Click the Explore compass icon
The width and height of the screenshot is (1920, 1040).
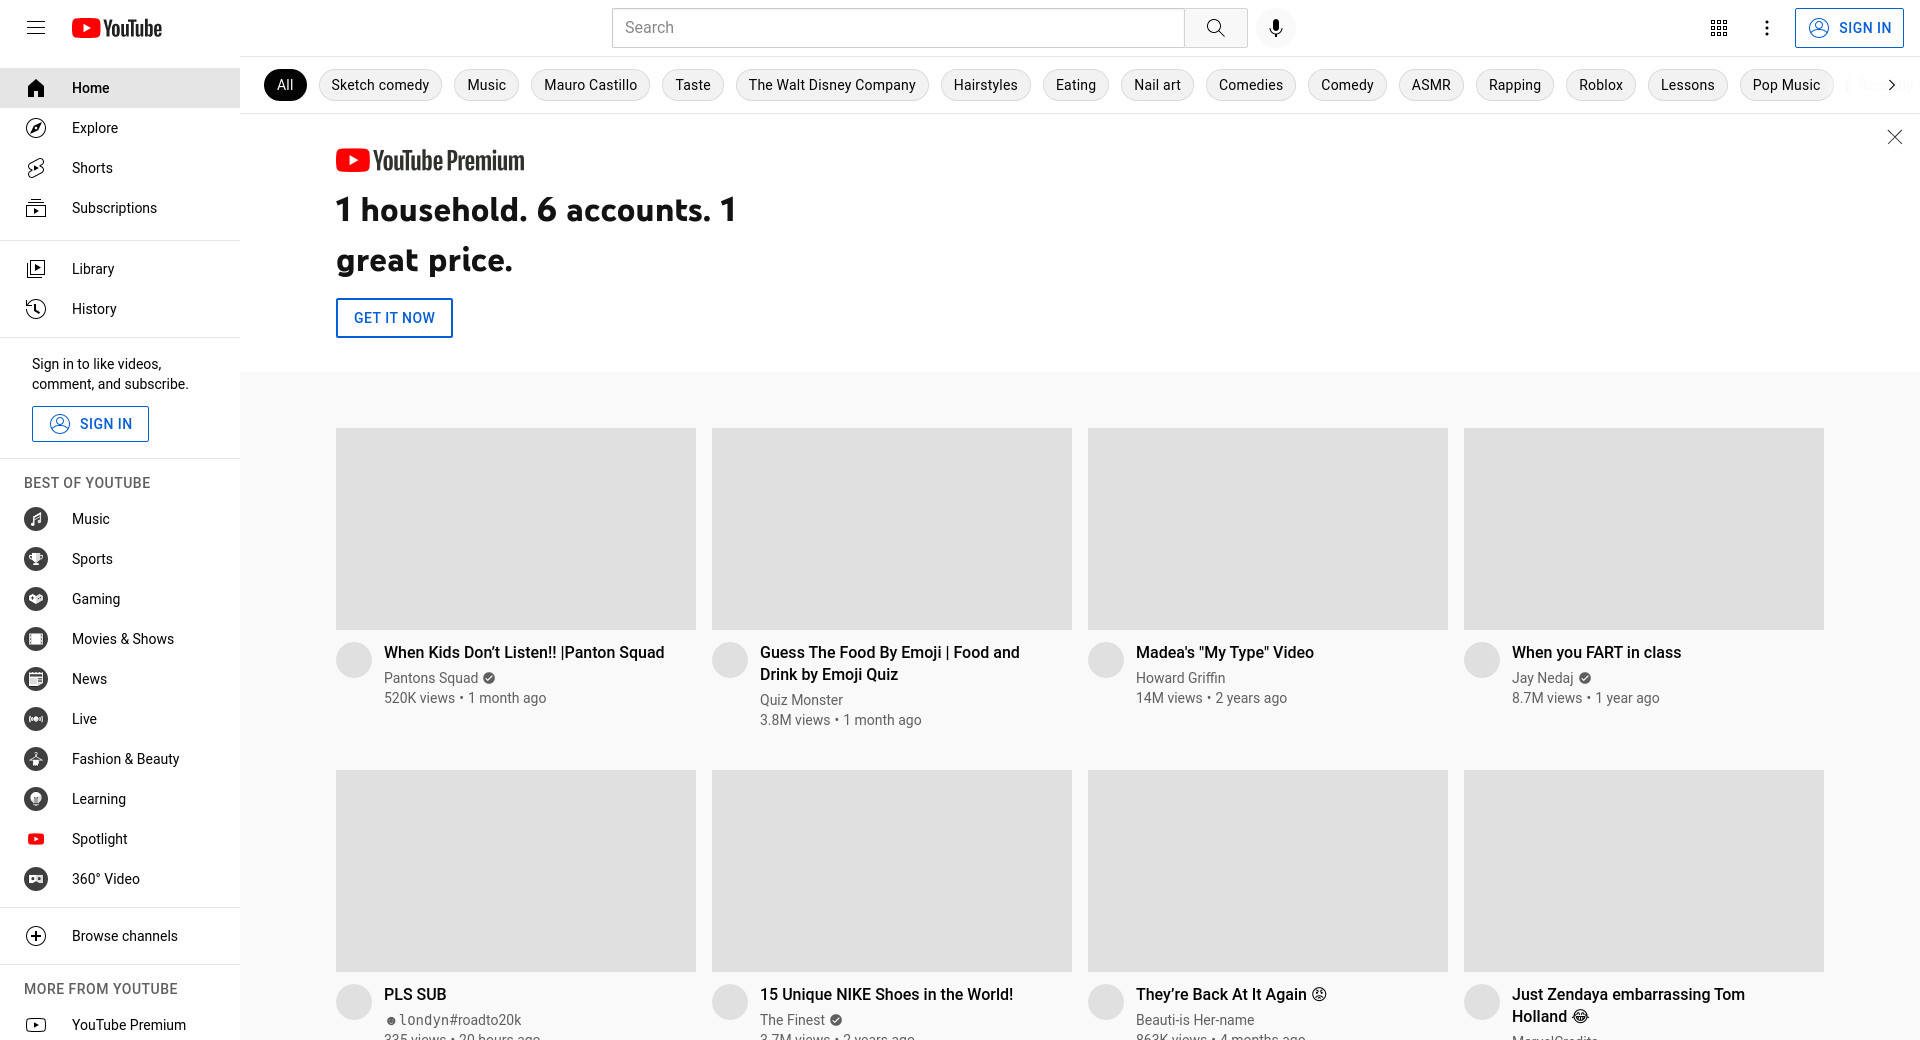coord(36,128)
